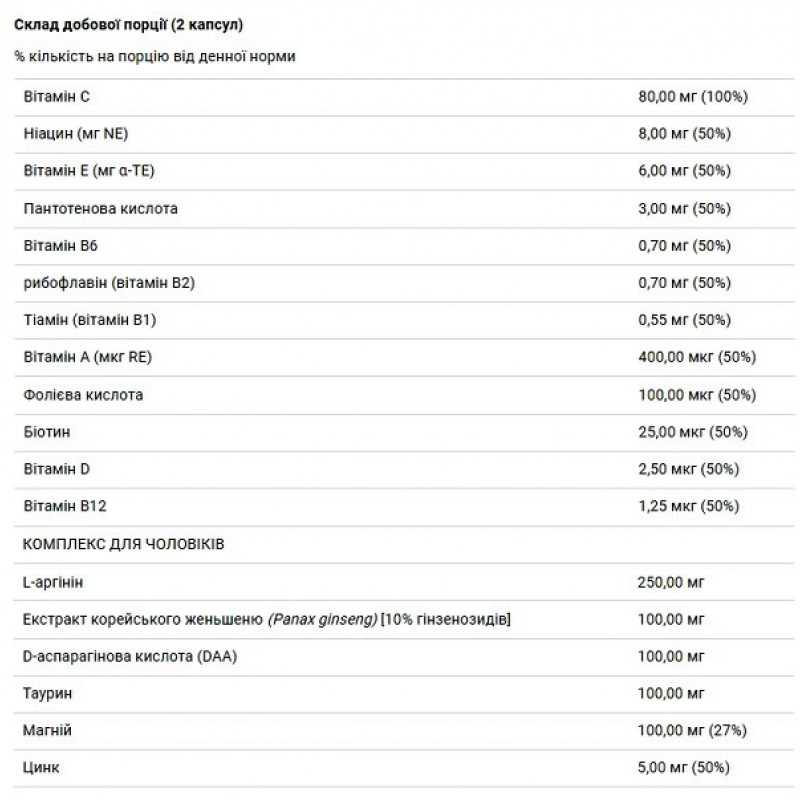Image resolution: width=800 pixels, height=800 pixels.
Task: Click the heading 'Склад добової порції (2 капсул)'
Action: (128, 24)
